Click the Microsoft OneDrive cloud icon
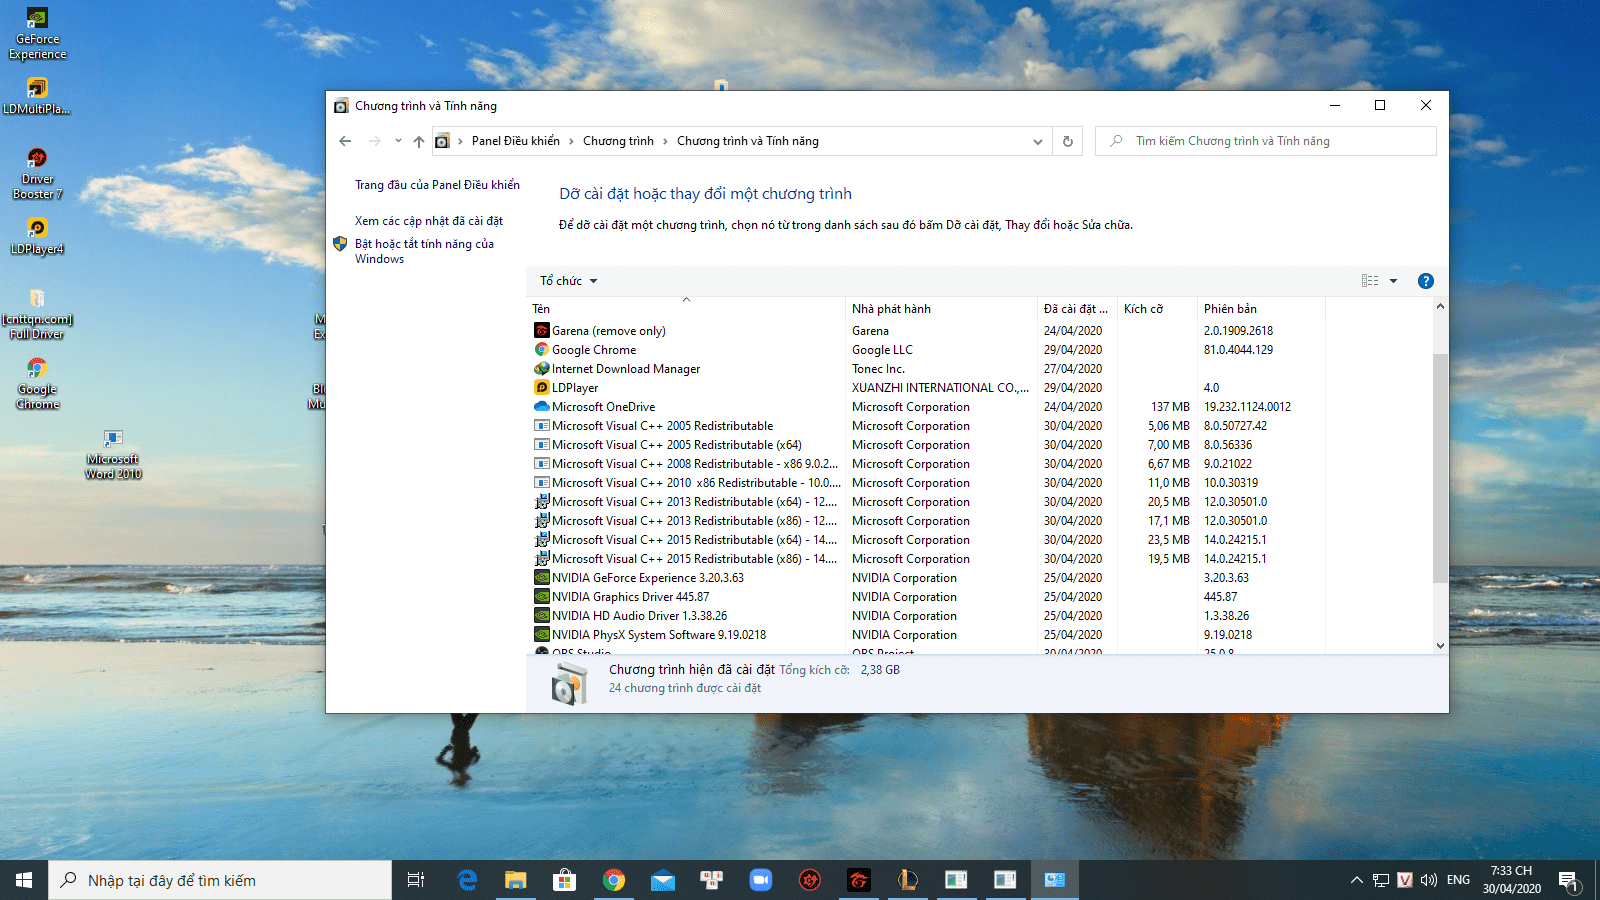This screenshot has height=900, width=1600. click(542, 406)
